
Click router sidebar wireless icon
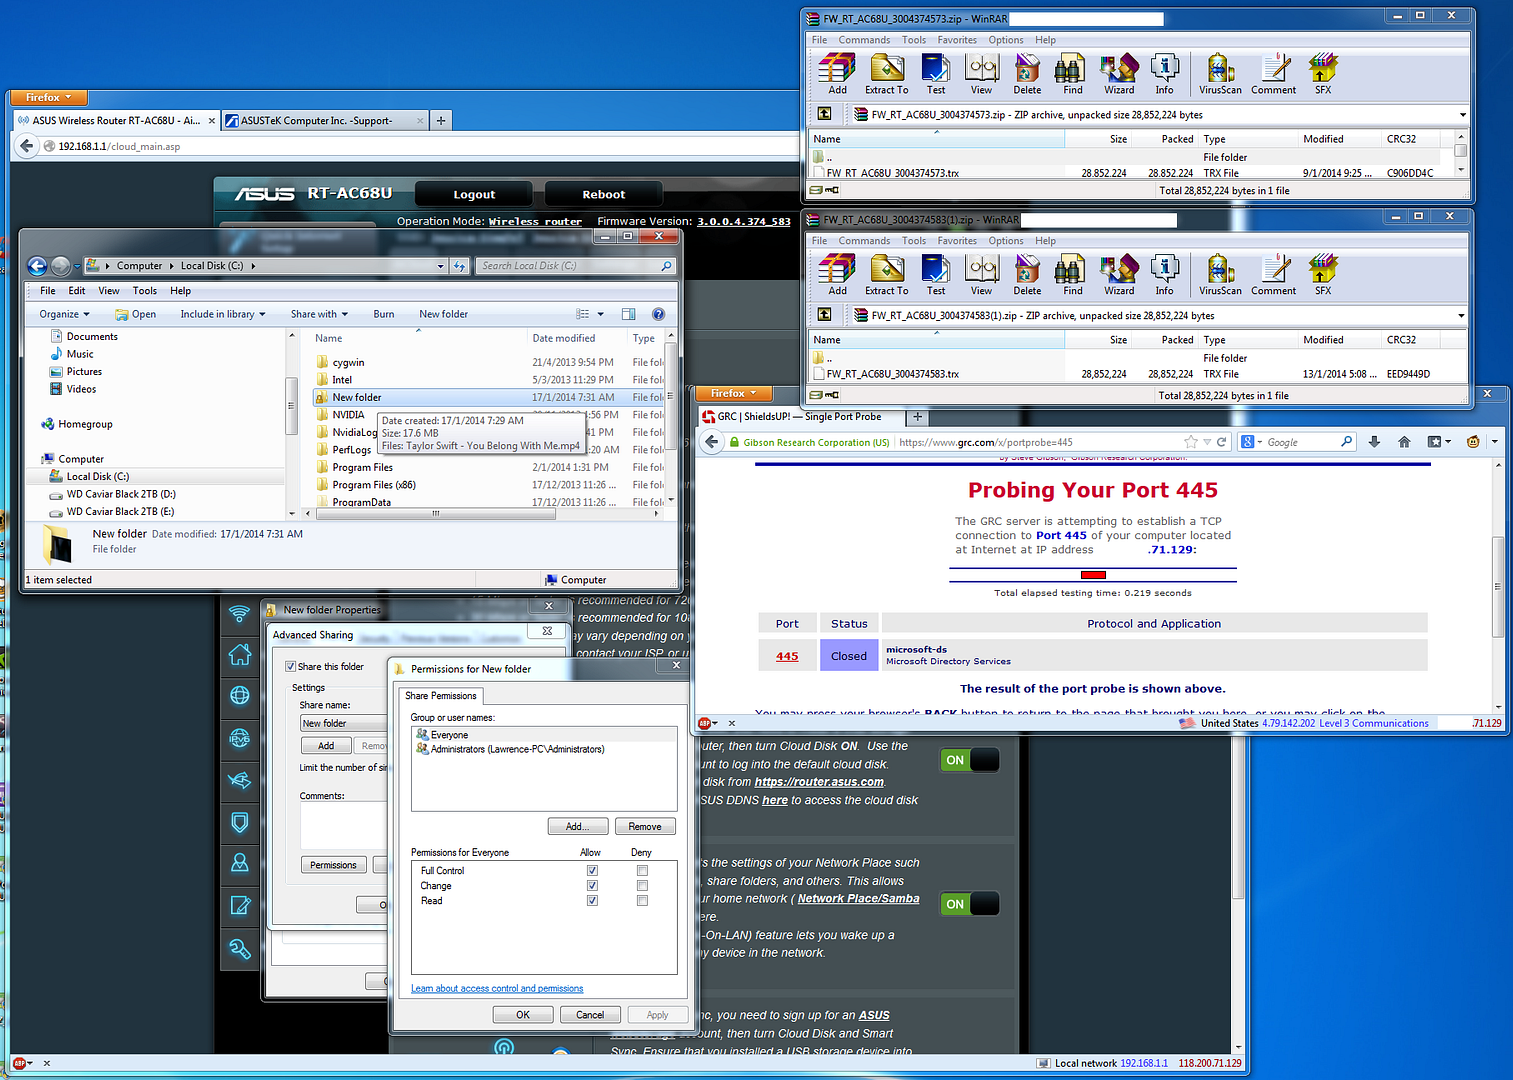(239, 613)
